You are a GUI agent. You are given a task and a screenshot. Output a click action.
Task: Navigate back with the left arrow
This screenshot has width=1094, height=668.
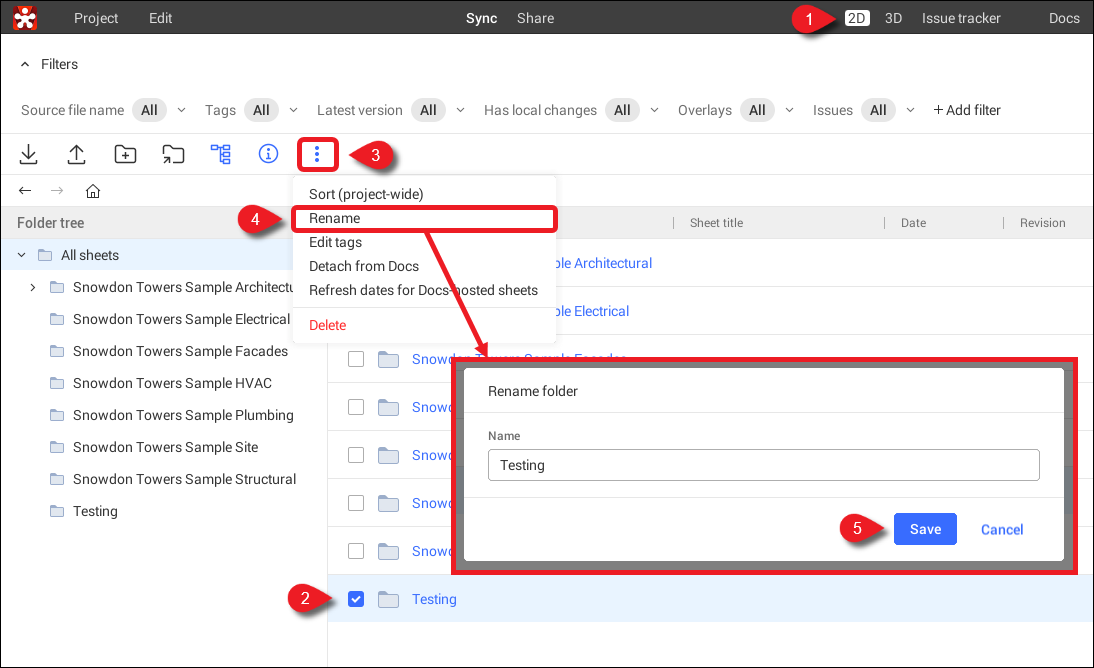click(26, 191)
